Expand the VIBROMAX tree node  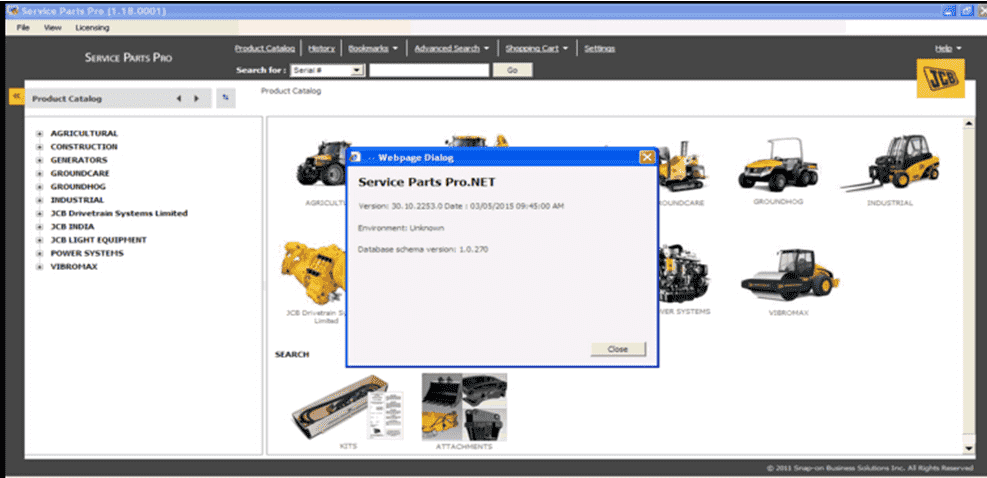39,267
